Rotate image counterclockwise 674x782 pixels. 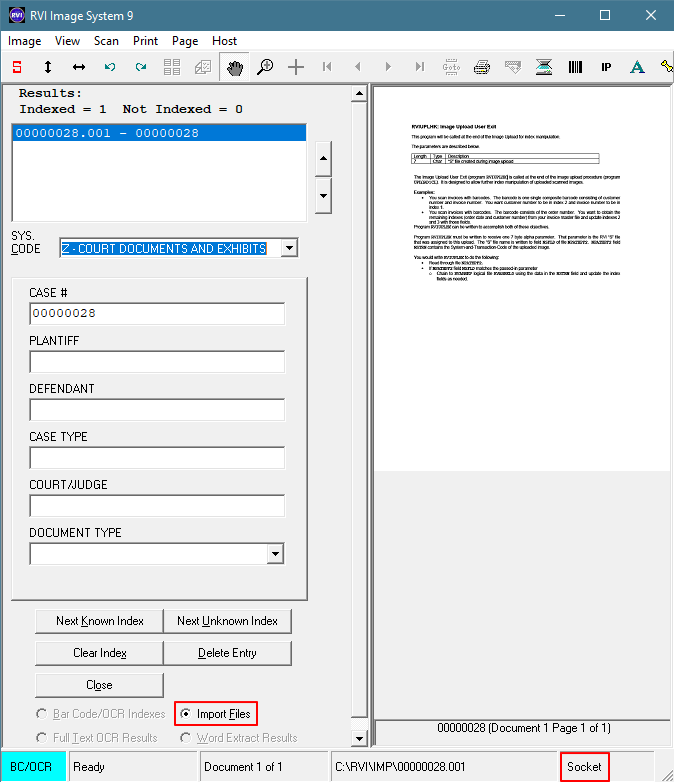110,67
